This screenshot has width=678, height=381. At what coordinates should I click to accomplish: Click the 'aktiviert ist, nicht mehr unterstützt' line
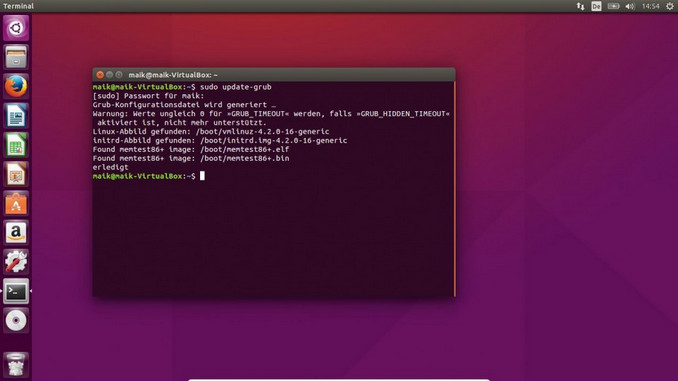182,123
